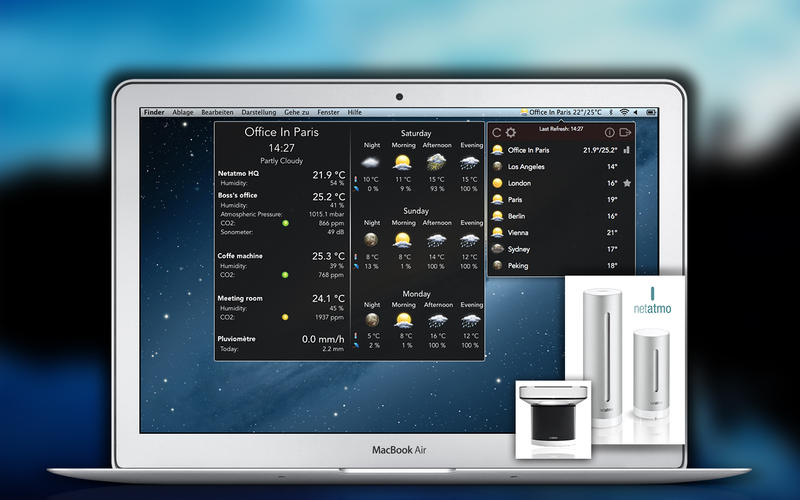
Task: Click Sunday Night moon icon
Action: point(371,239)
